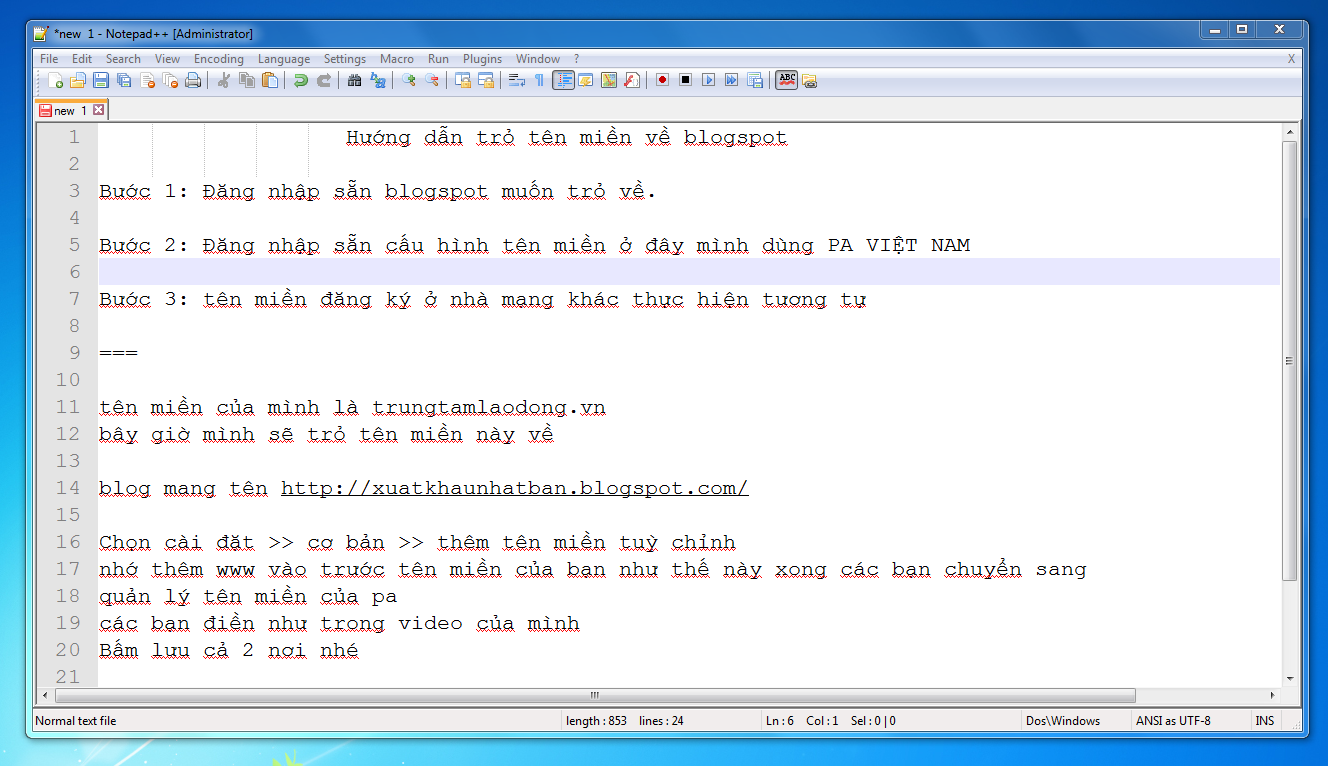Screen dimensions: 1328x766
Task: Open the Document Map panel icon
Action: (608, 80)
